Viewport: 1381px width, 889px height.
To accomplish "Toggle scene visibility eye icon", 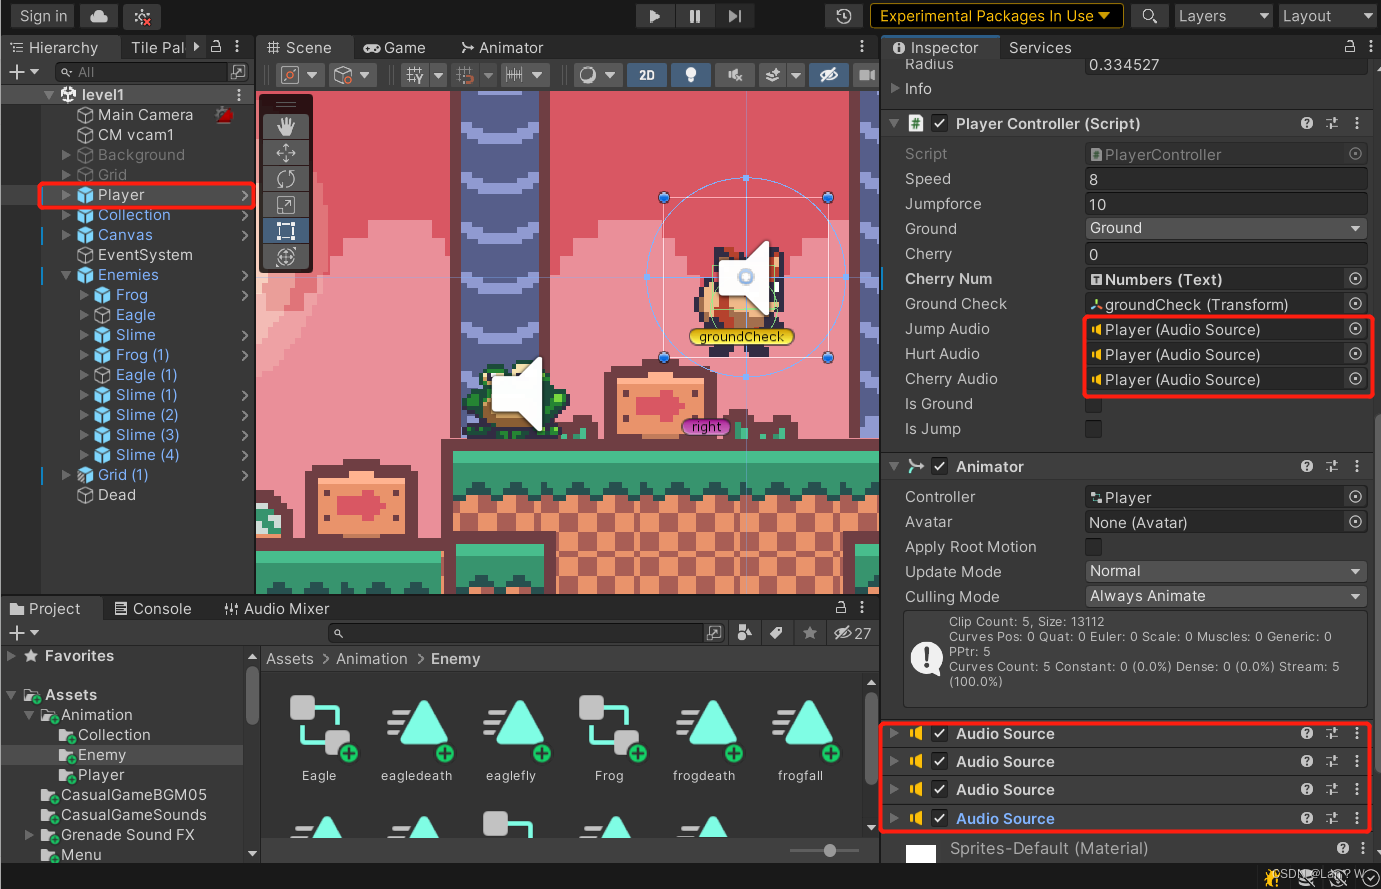I will [x=828, y=75].
